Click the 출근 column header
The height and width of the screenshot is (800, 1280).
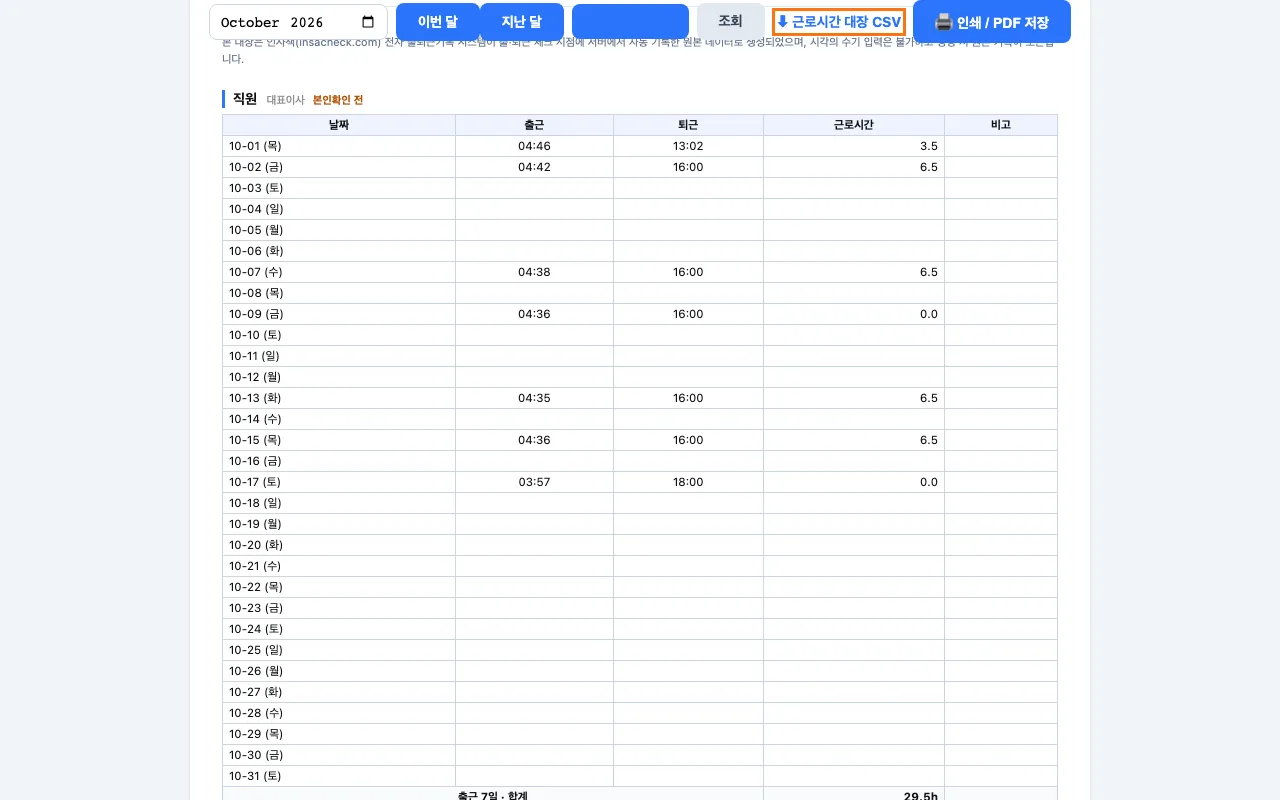tap(534, 125)
